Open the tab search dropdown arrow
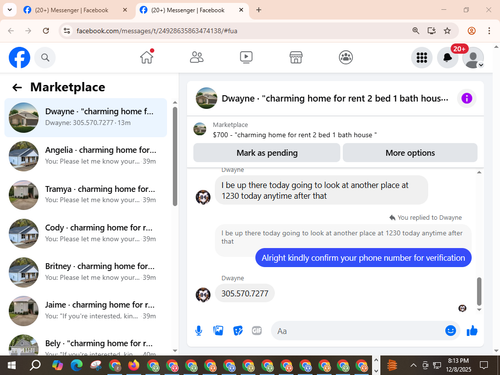 10,10
